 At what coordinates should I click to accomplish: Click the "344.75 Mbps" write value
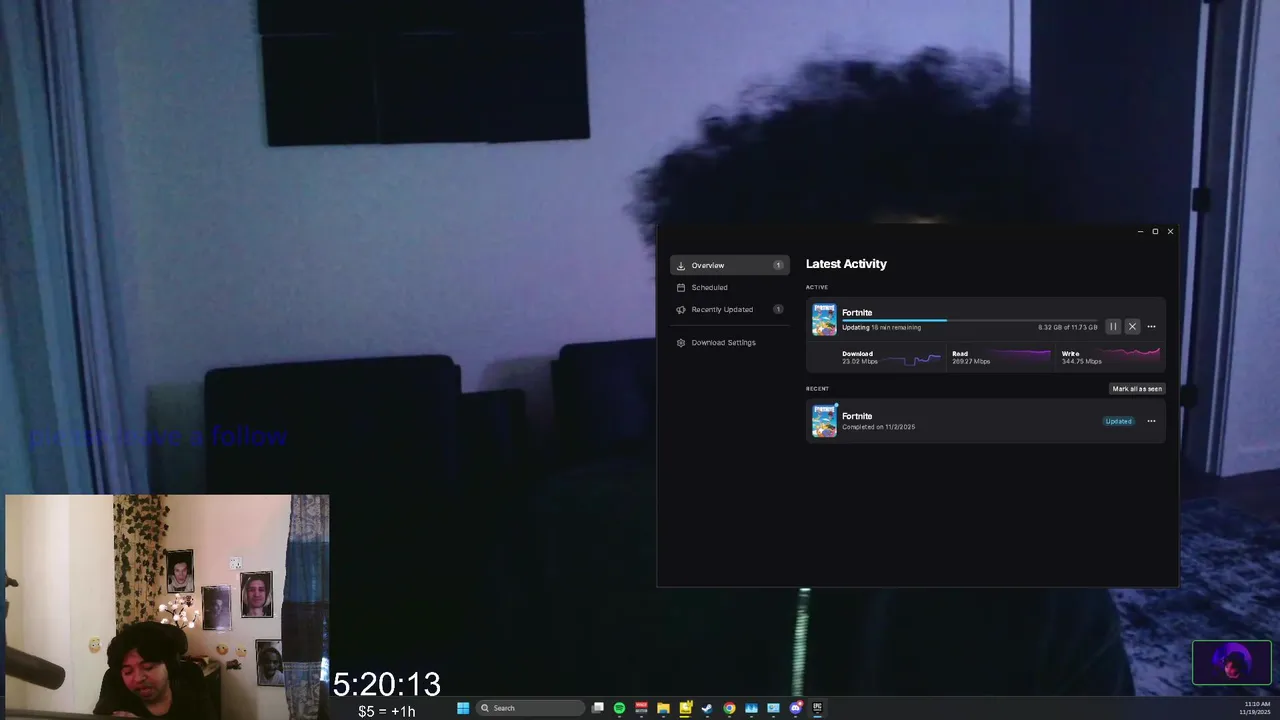(1081, 361)
